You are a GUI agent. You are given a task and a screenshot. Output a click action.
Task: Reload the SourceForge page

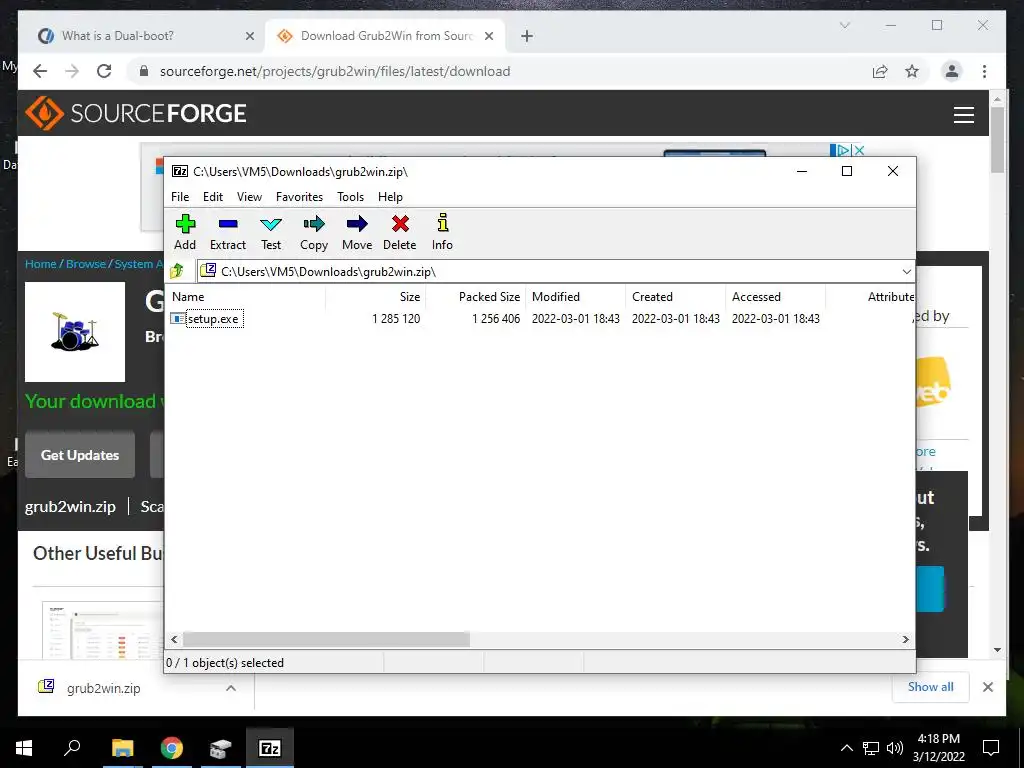coord(104,71)
